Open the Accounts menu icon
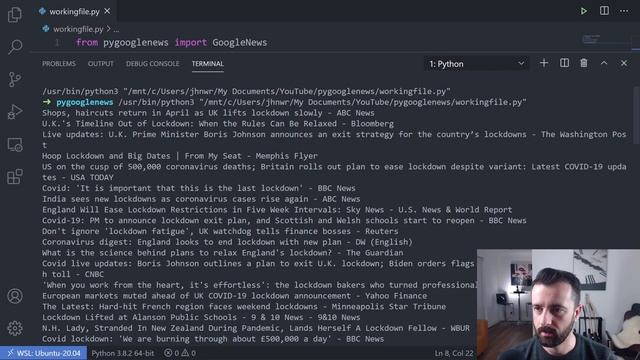 (15, 296)
